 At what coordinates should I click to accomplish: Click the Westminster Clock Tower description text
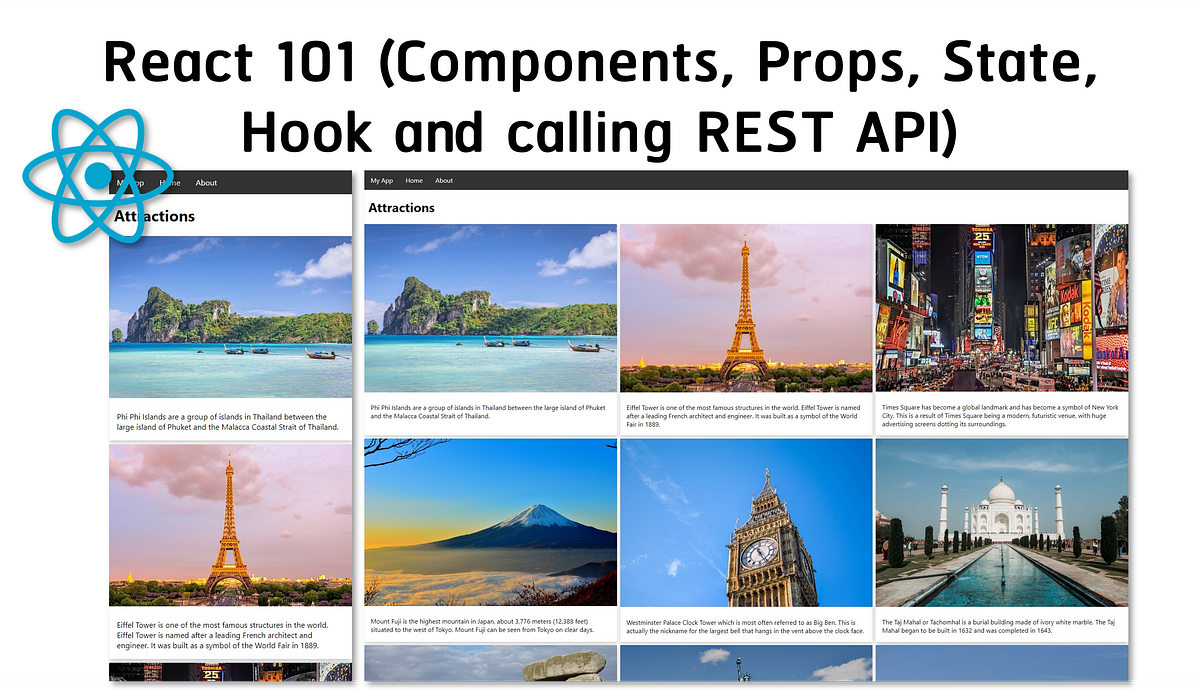(x=747, y=625)
